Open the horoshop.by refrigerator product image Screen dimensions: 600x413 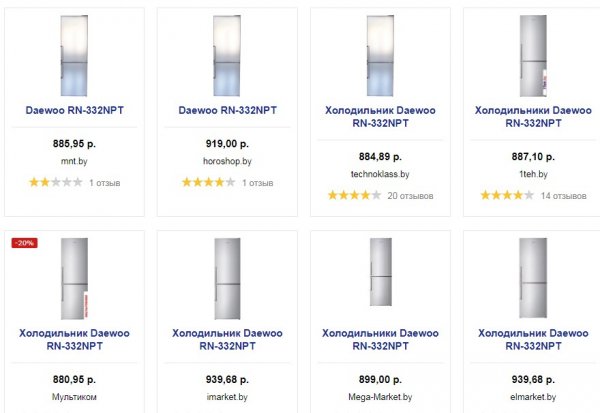226,54
